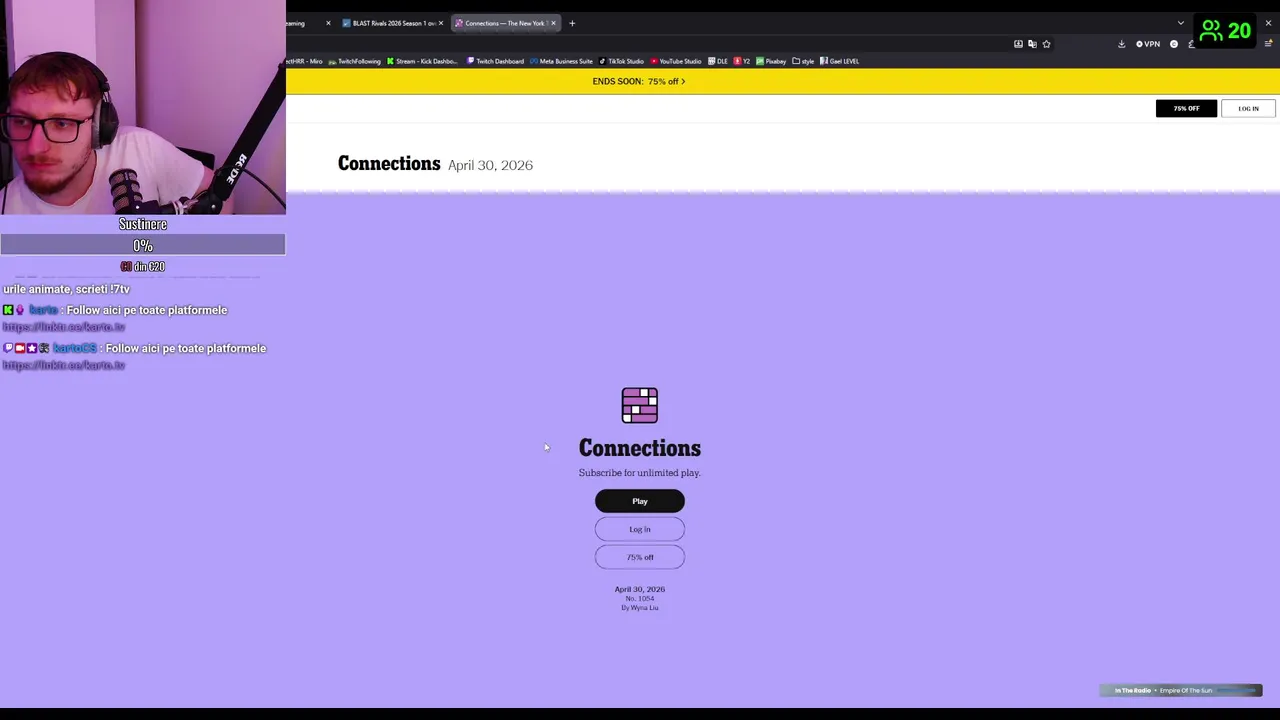Screen dimensions: 1280x720
Task: Click the translate page icon
Action: point(1032,44)
